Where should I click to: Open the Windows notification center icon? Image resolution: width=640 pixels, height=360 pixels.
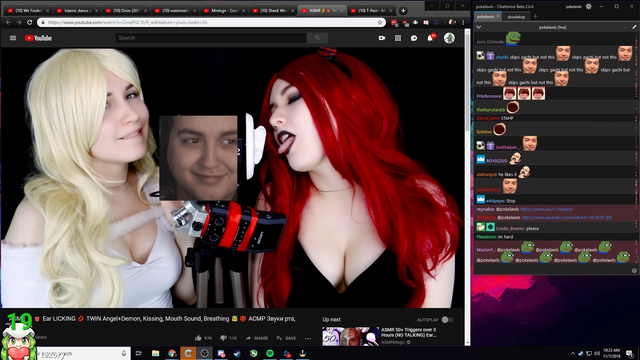point(630,353)
